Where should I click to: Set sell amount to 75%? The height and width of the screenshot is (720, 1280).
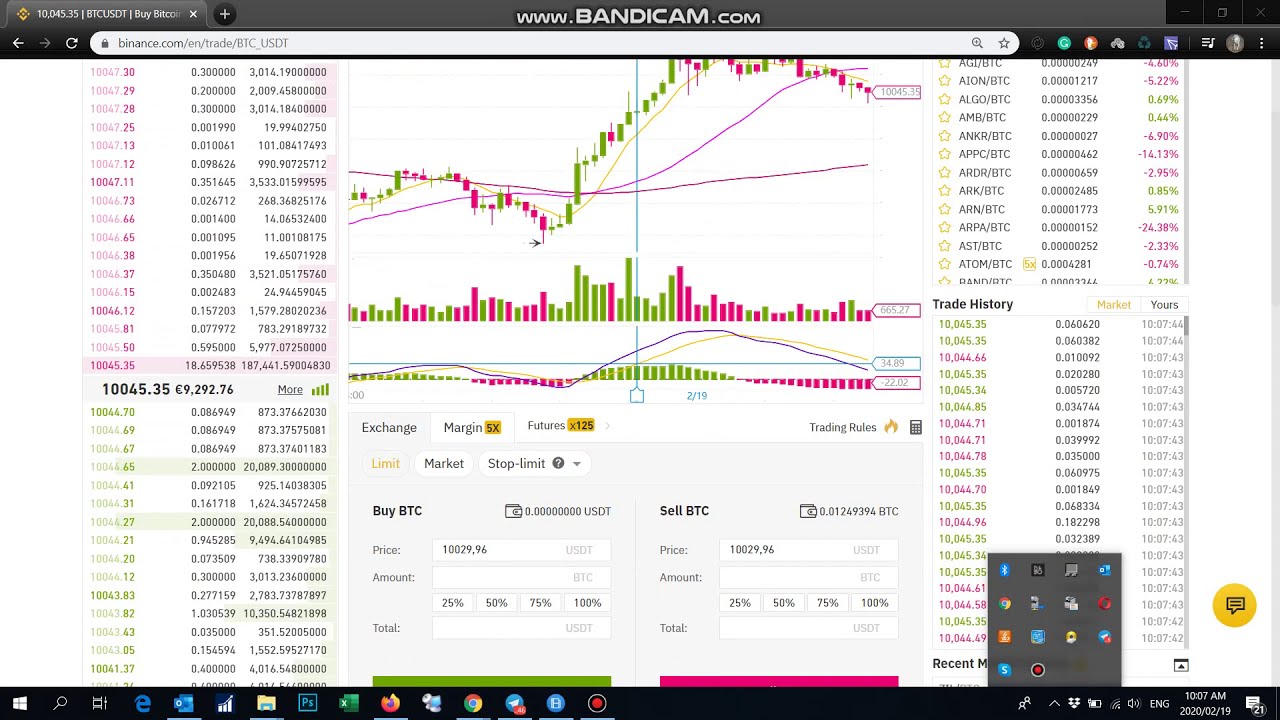[x=827, y=603]
